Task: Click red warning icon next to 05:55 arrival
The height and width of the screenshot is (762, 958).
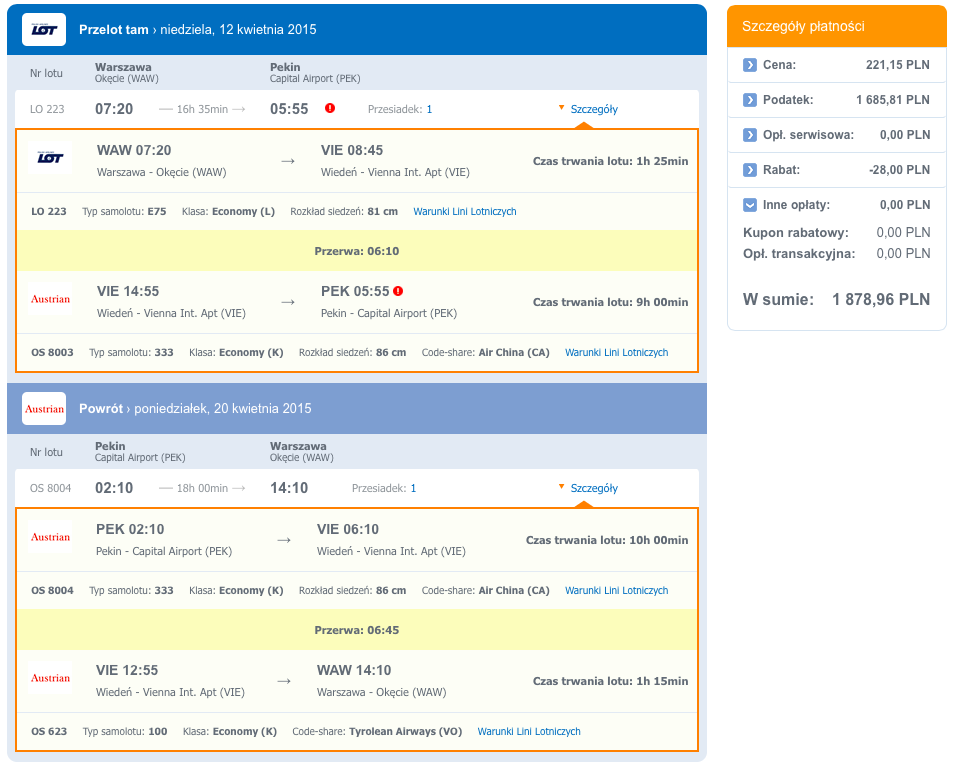Action: click(330, 108)
